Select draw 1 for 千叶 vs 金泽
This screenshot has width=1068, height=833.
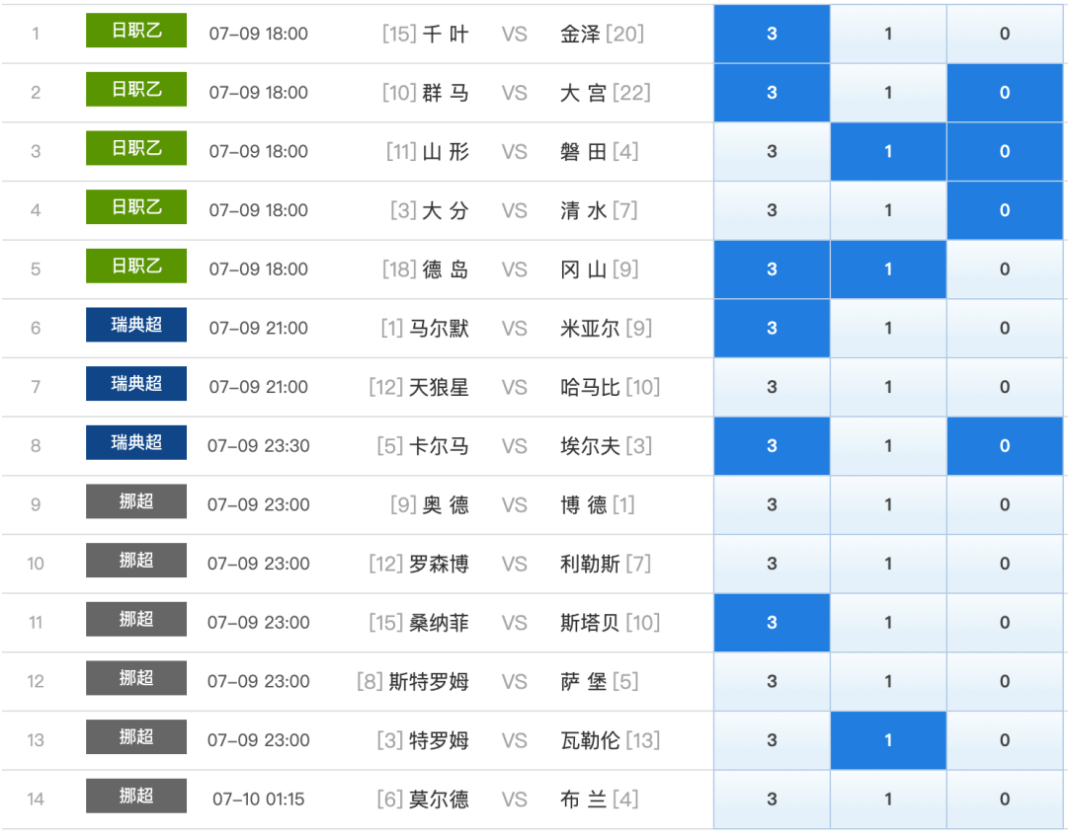point(888,33)
